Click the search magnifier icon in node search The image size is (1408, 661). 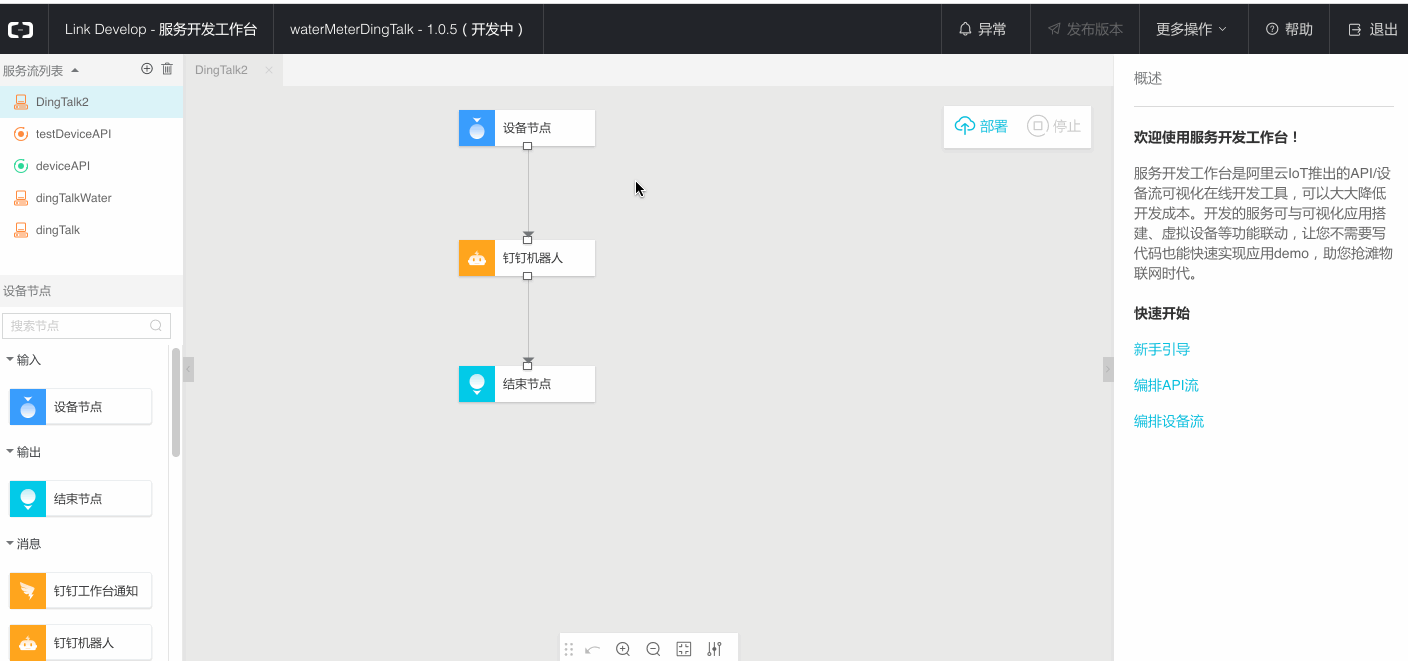156,326
